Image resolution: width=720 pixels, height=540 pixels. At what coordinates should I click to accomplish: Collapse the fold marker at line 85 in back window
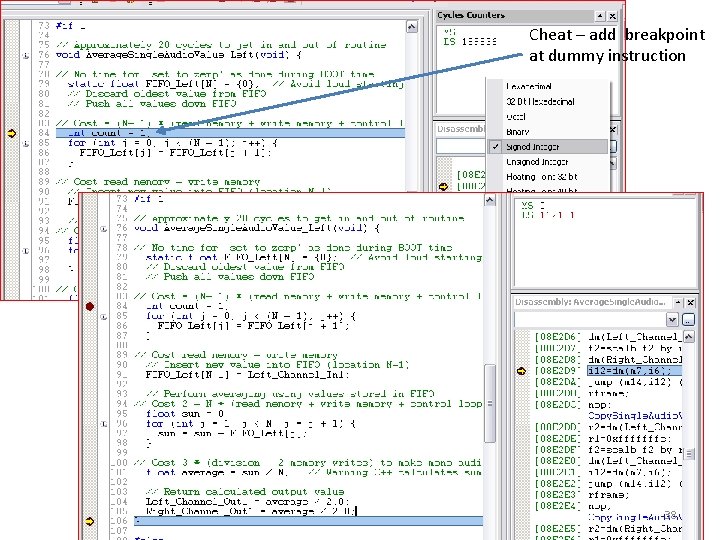click(26, 144)
